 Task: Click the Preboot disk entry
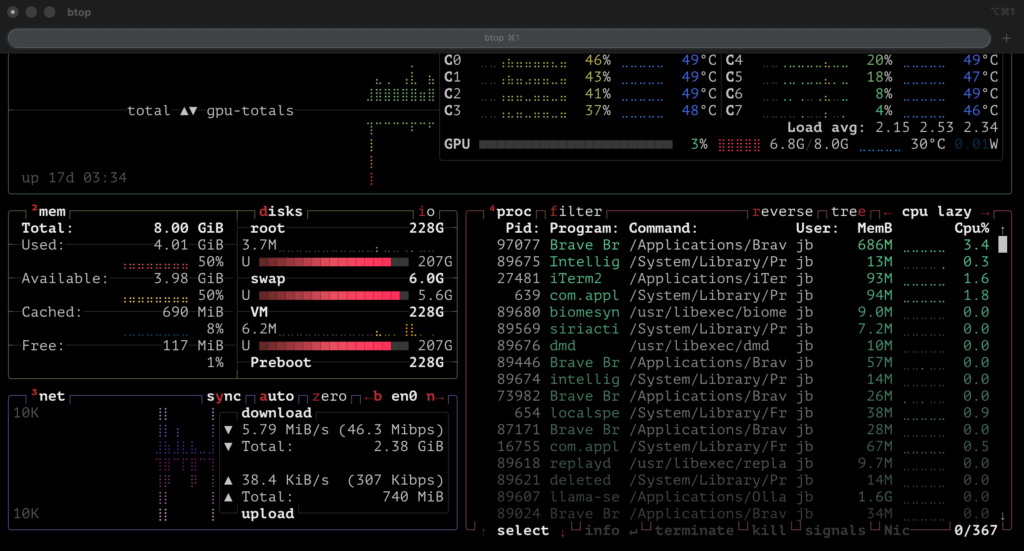point(347,363)
